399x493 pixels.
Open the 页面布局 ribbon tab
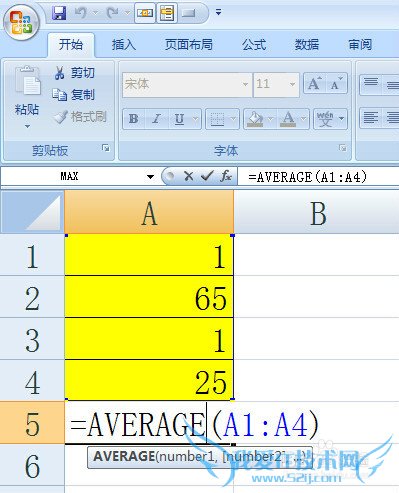[189, 44]
